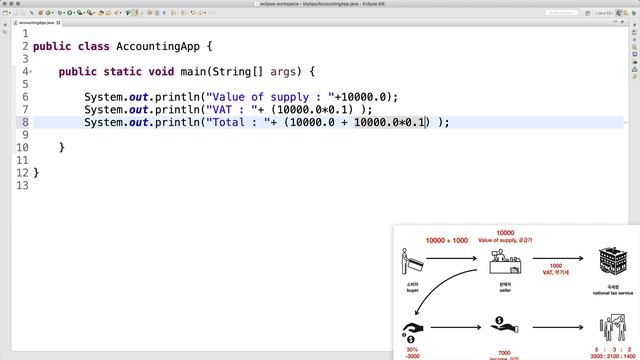This screenshot has width=640, height=360.
Task: Click line number 12 beside closing brace
Action: [22, 173]
